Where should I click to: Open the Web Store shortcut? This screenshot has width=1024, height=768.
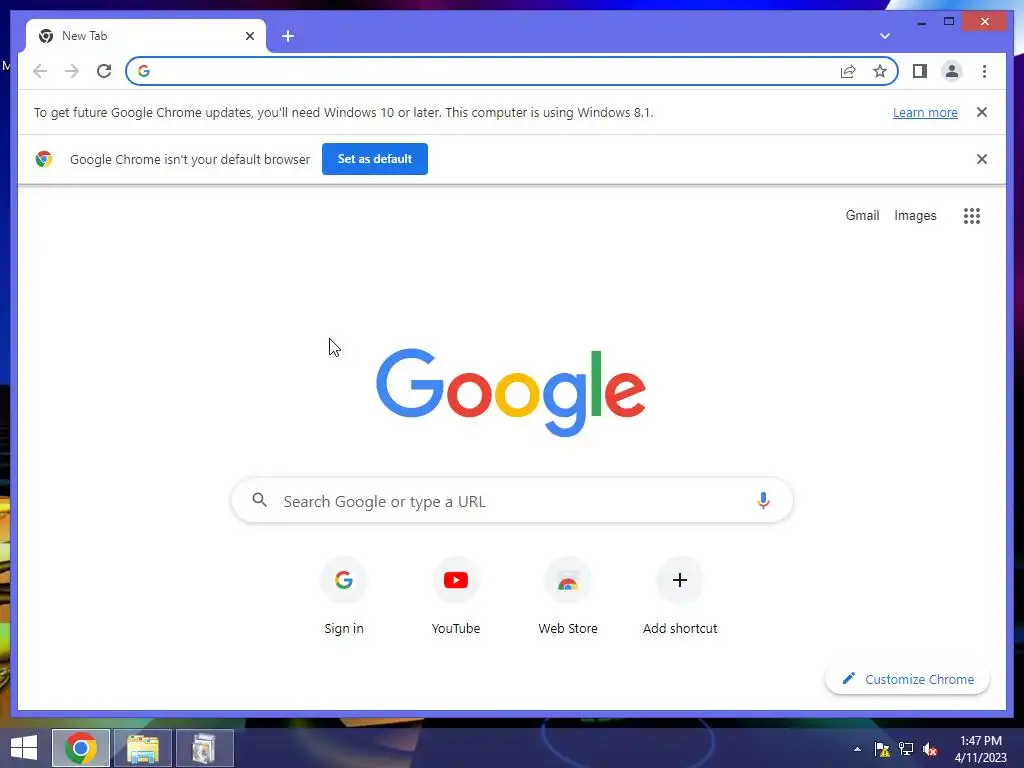point(568,596)
